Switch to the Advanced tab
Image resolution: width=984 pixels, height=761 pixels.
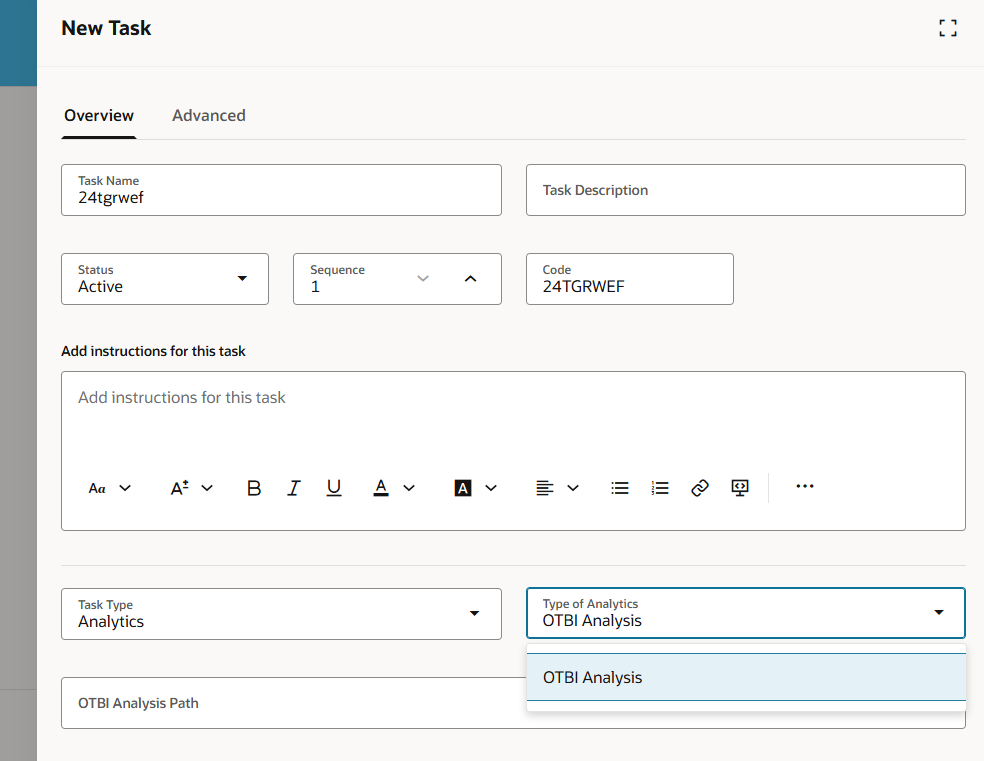click(208, 115)
